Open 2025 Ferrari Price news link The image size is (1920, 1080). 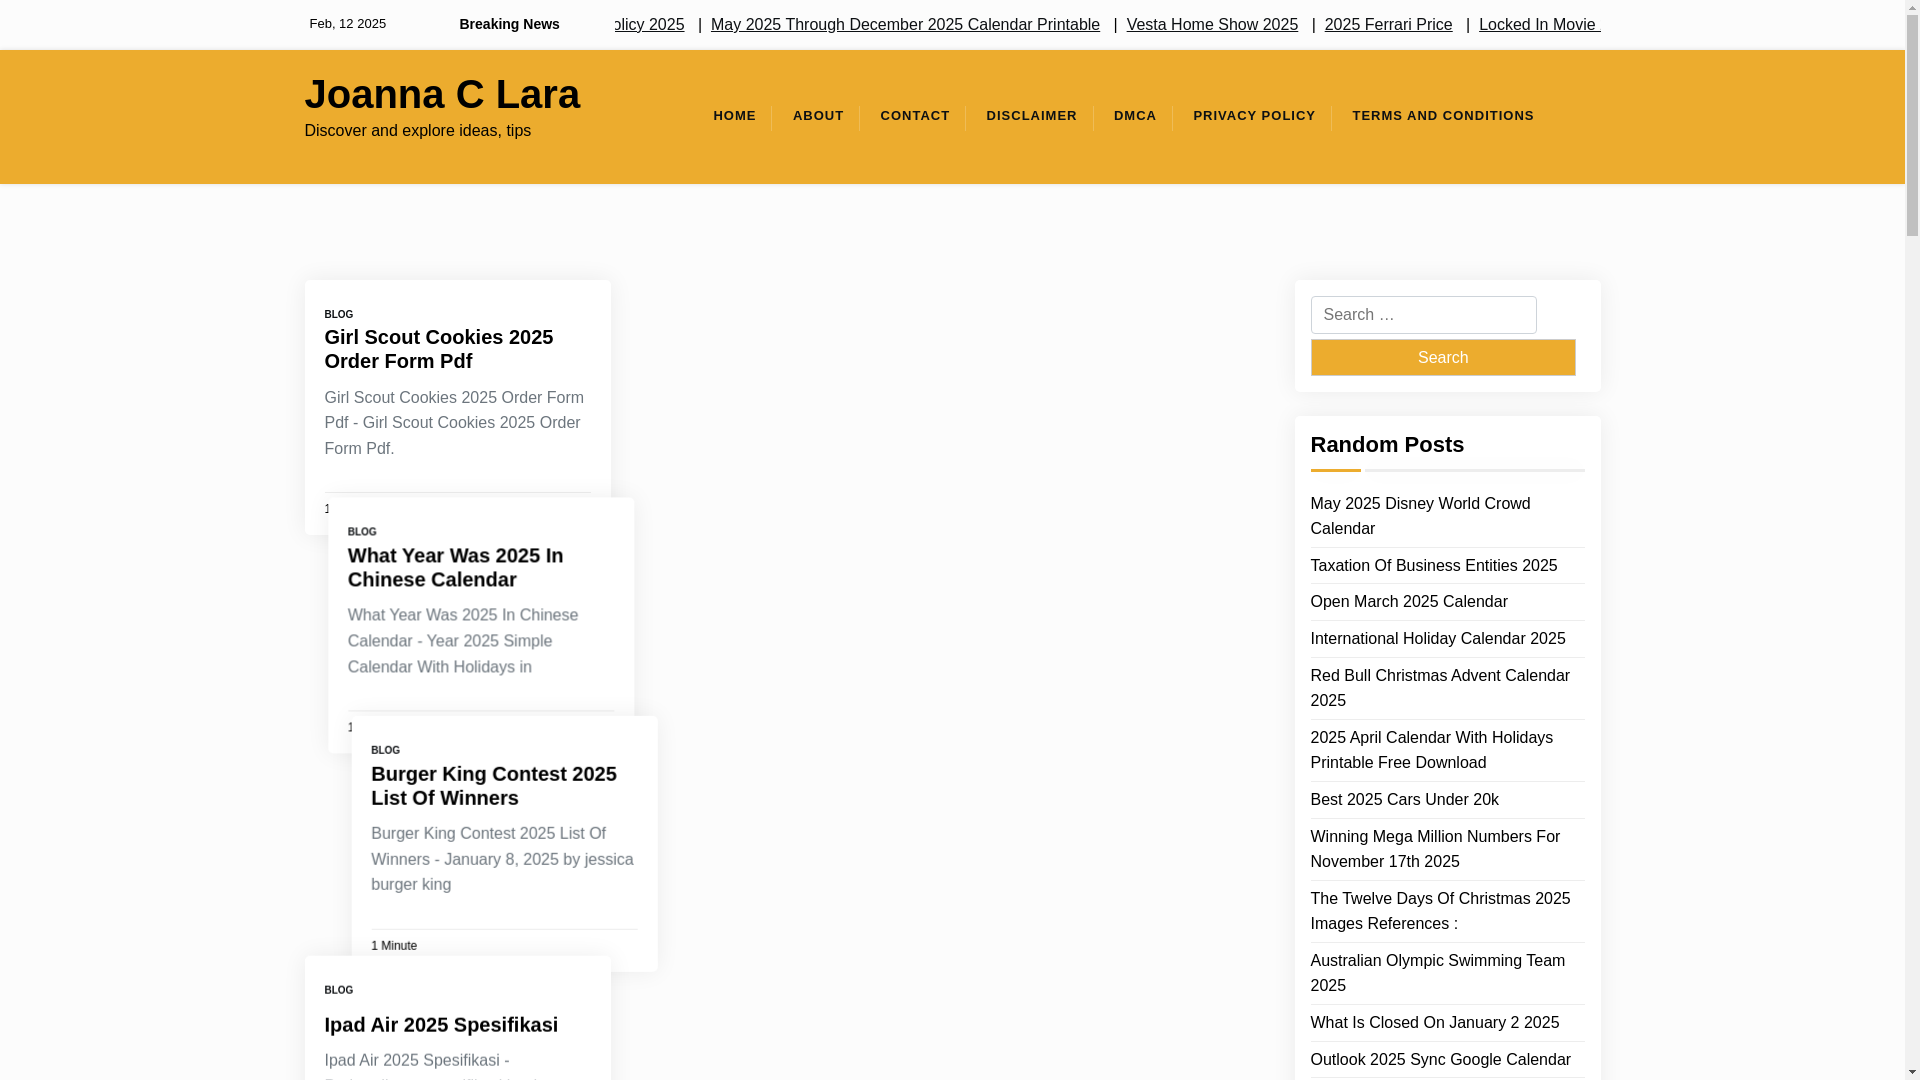click(x=1388, y=24)
